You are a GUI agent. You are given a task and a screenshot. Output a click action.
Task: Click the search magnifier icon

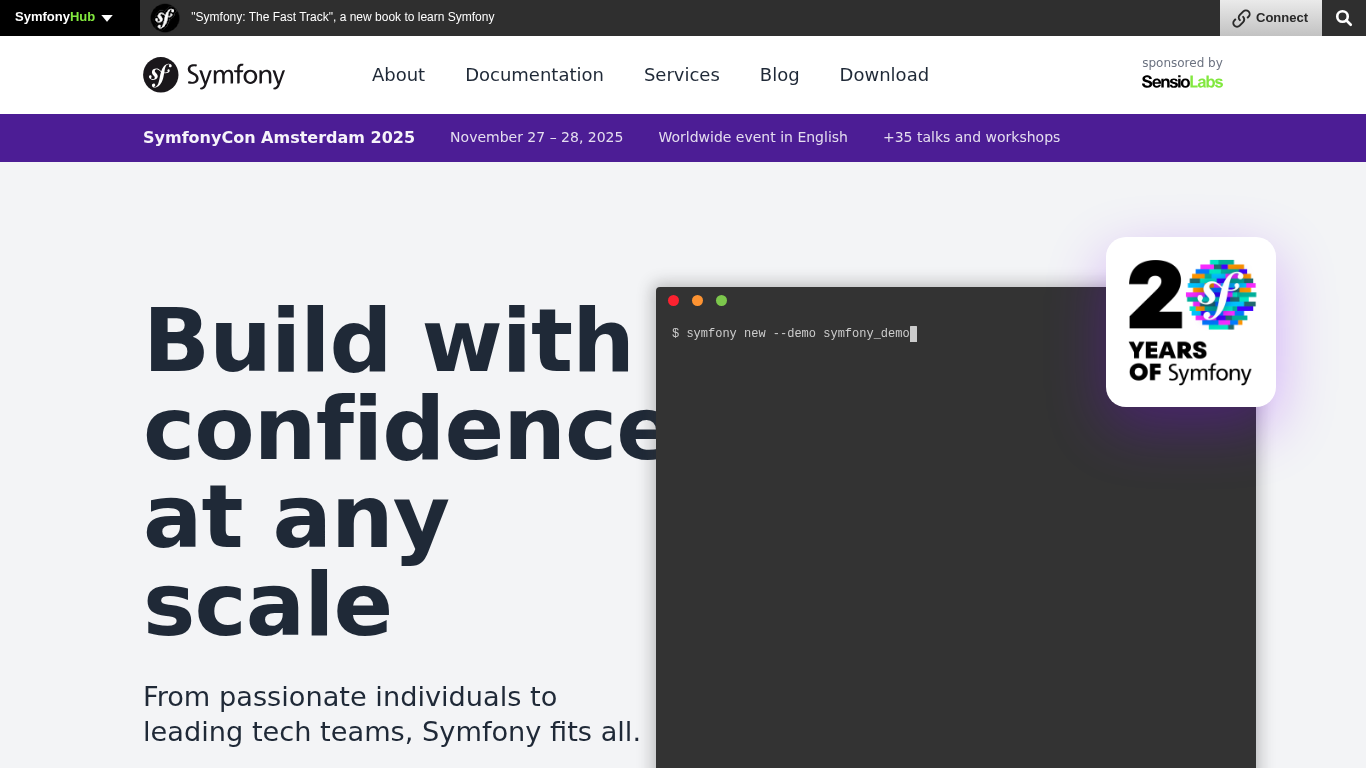[1344, 18]
